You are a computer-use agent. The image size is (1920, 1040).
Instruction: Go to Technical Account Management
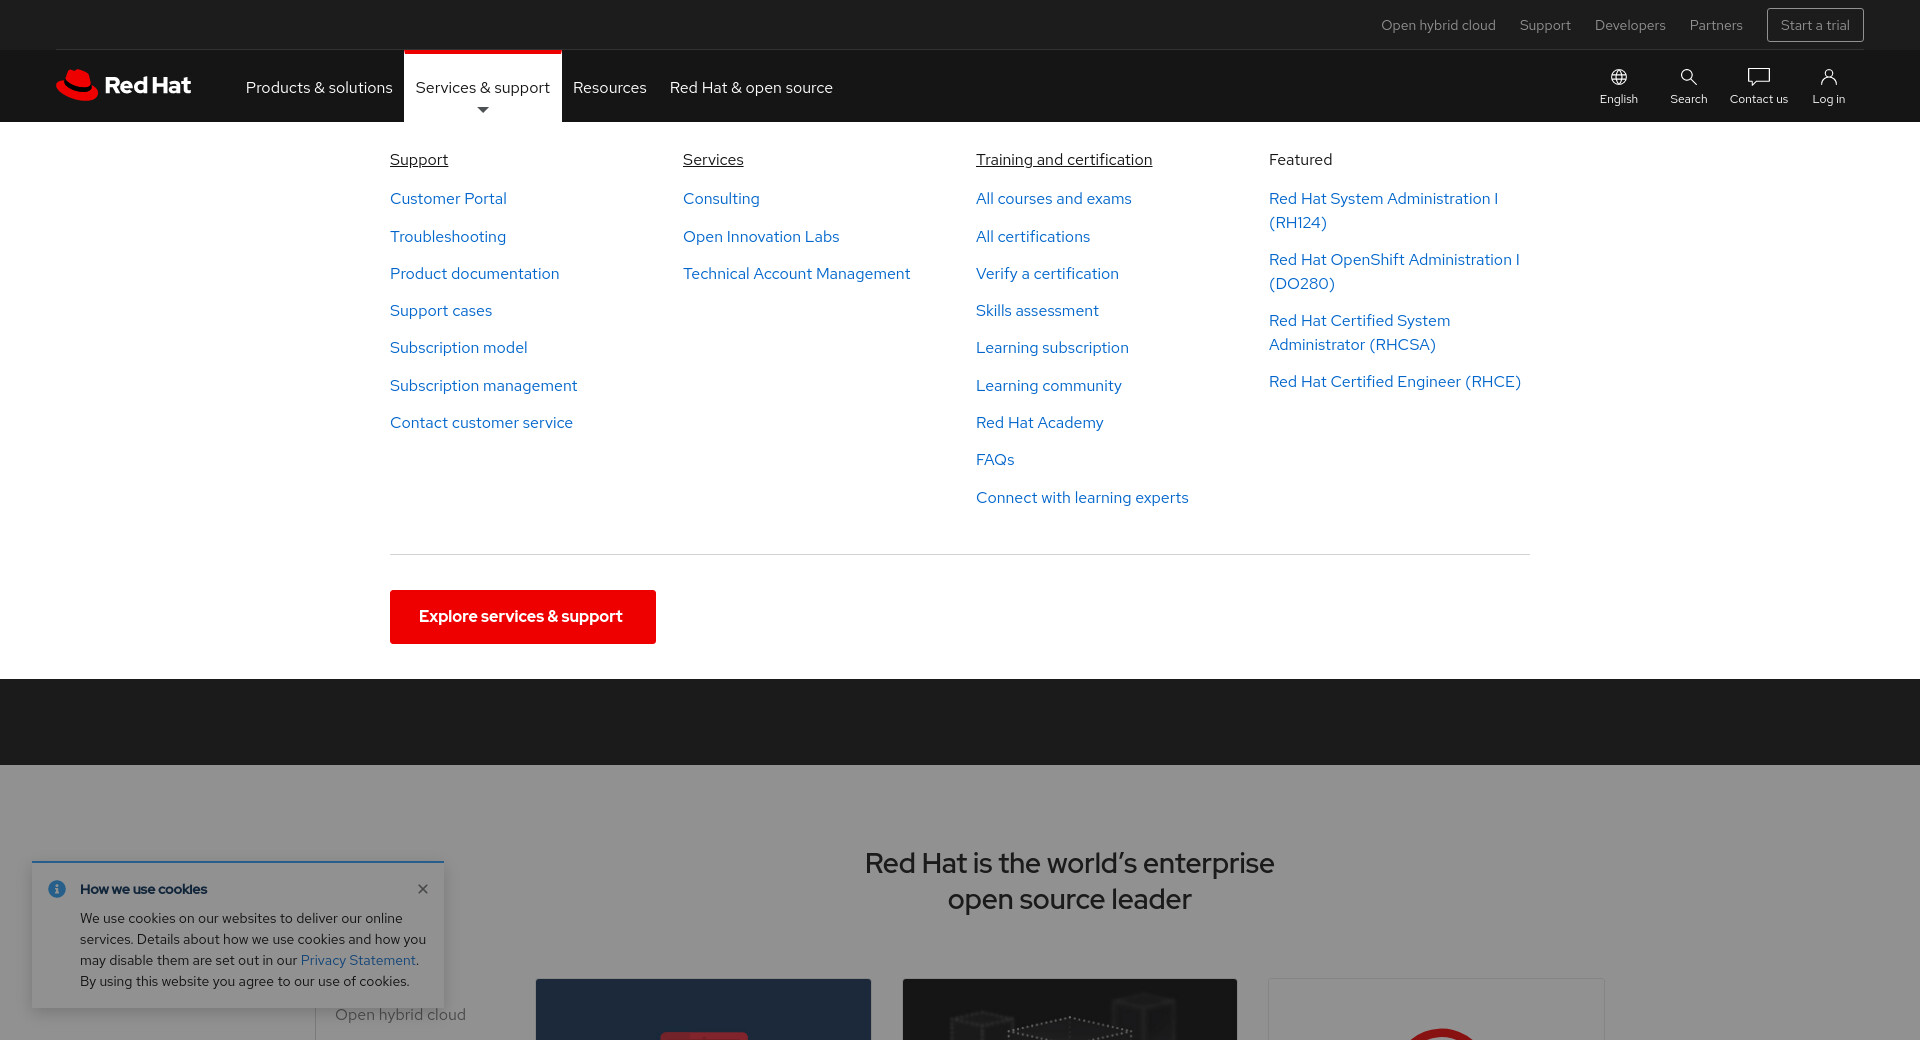[796, 274]
